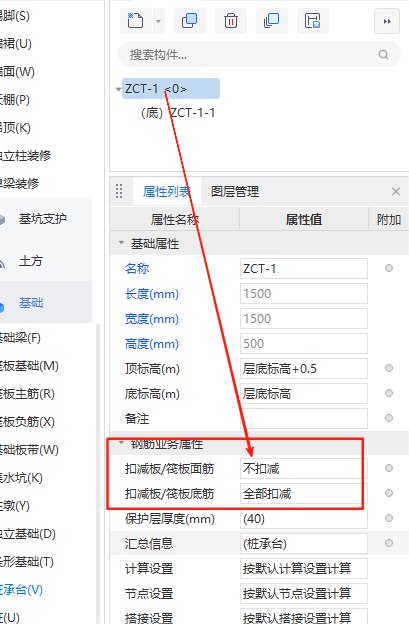Click the inter-floor copy icon
The width and height of the screenshot is (409, 624).
coord(272,21)
